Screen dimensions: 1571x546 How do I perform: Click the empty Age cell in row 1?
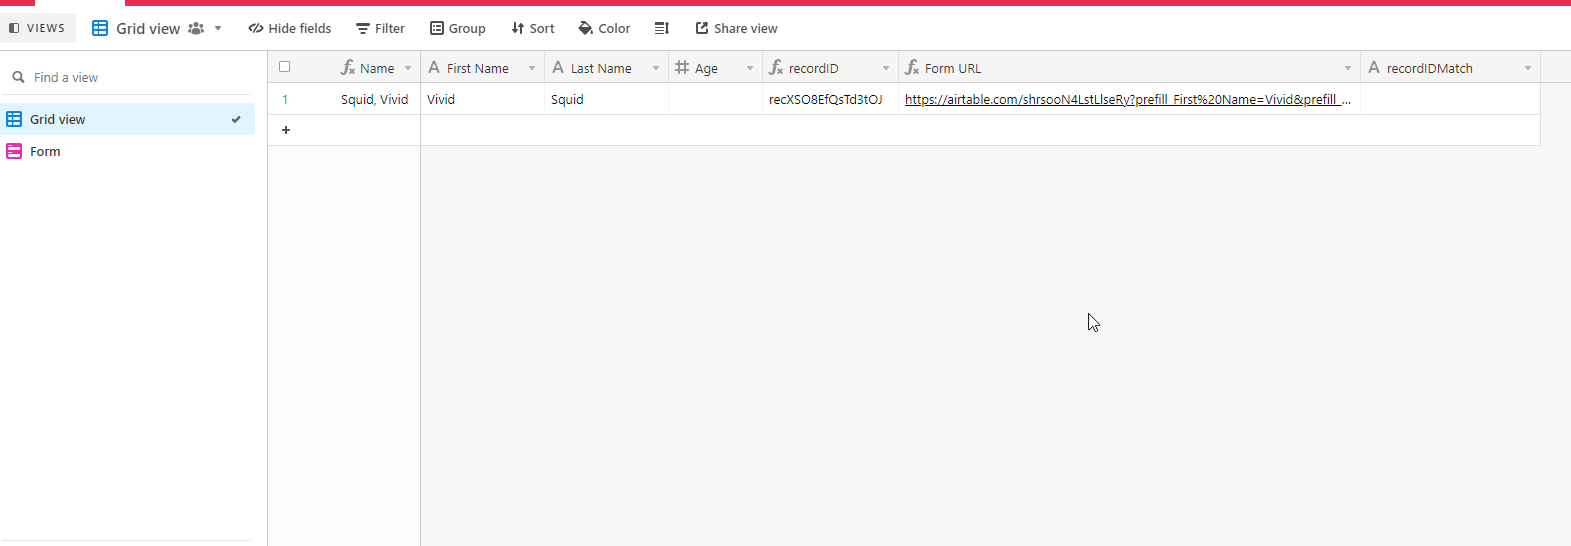click(x=715, y=99)
